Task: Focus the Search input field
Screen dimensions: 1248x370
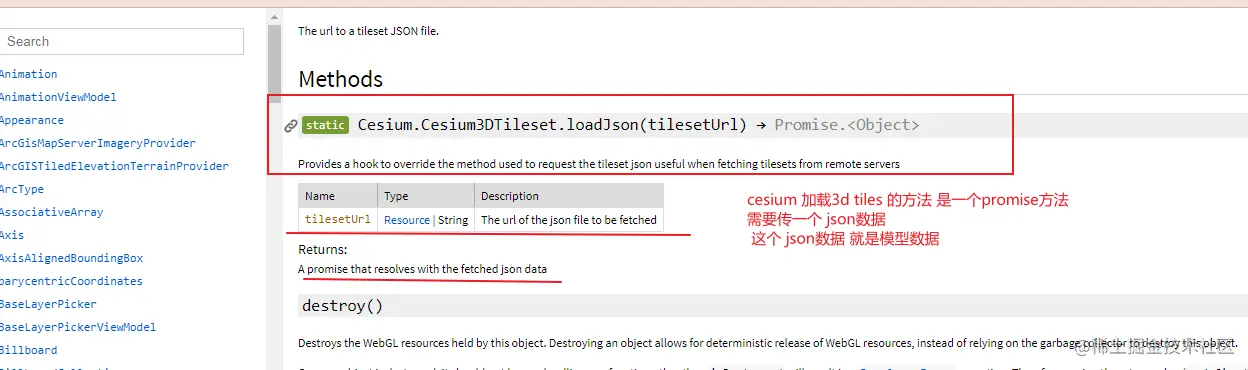Action: [120, 41]
